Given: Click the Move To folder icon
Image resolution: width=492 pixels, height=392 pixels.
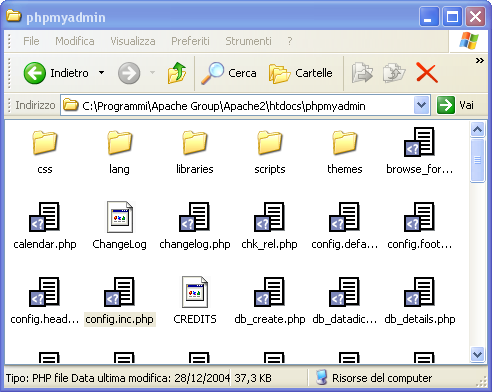Looking at the screenshot, I should coord(362,73).
